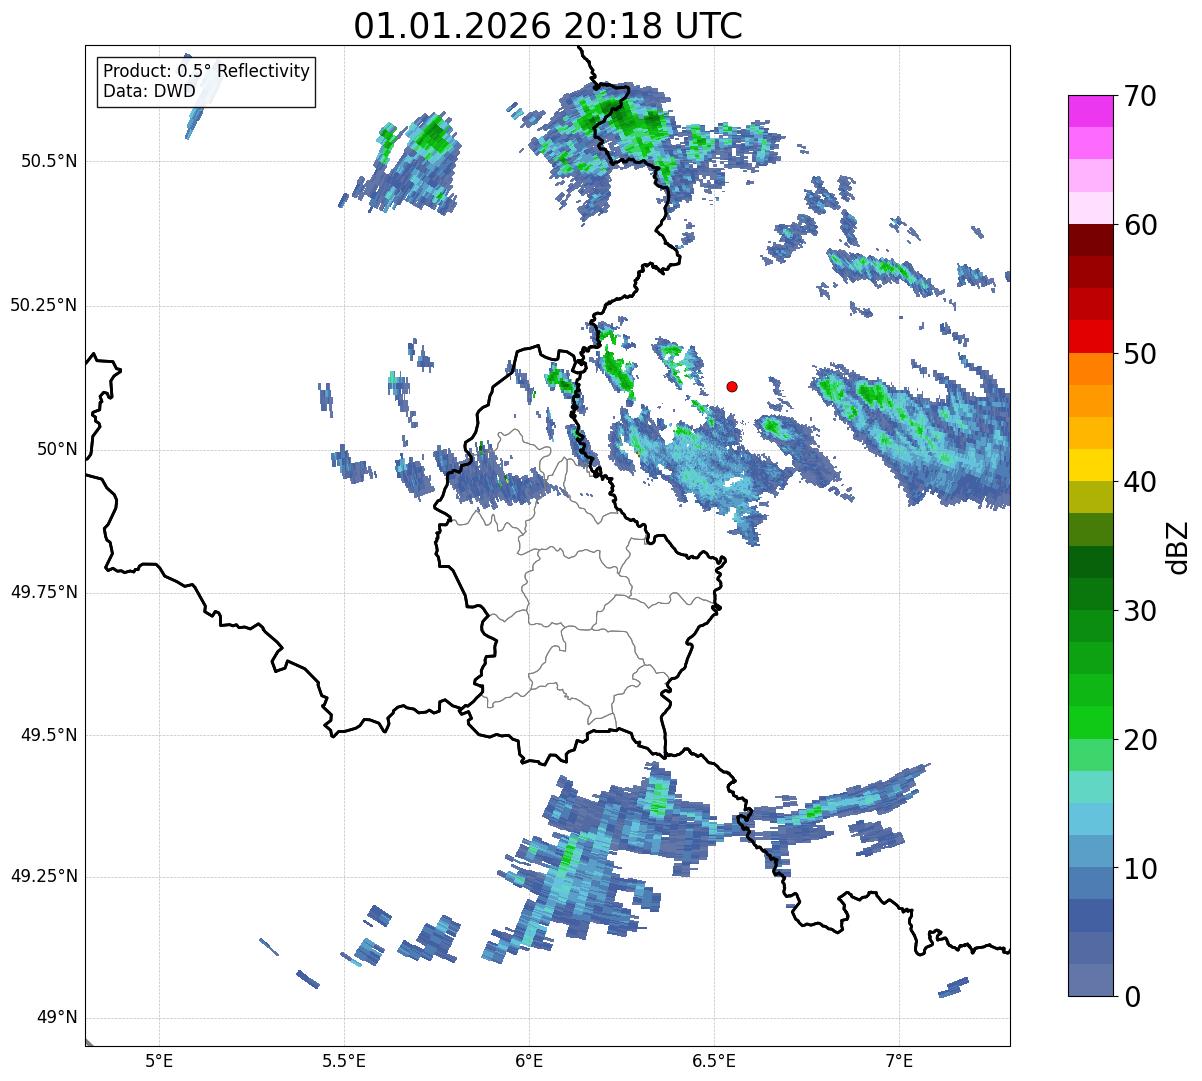This screenshot has height=1081, width=1202.
Task: Click the orange colorbar swatch below 50
Action: point(1091,369)
